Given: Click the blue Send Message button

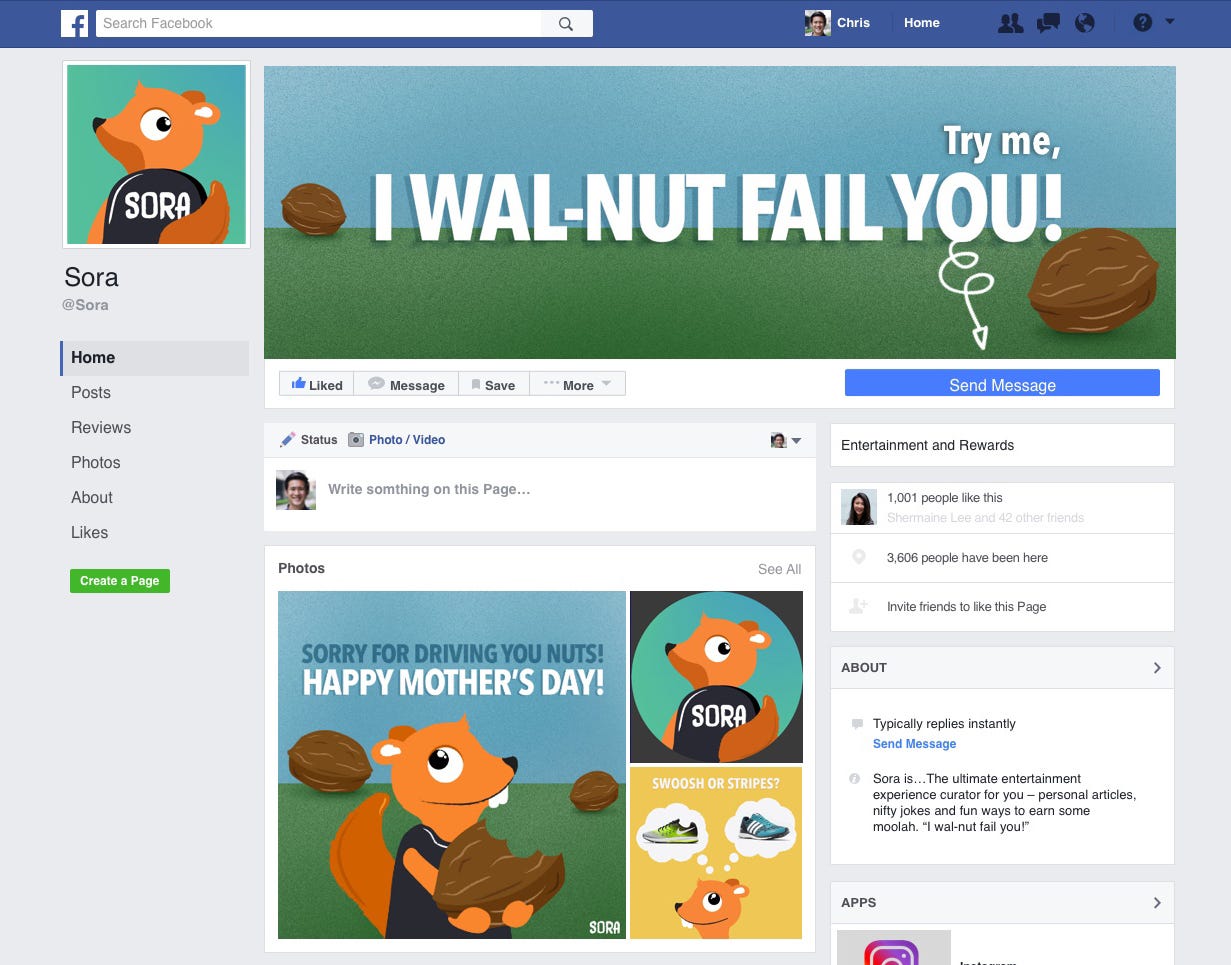Looking at the screenshot, I should click(x=1002, y=384).
